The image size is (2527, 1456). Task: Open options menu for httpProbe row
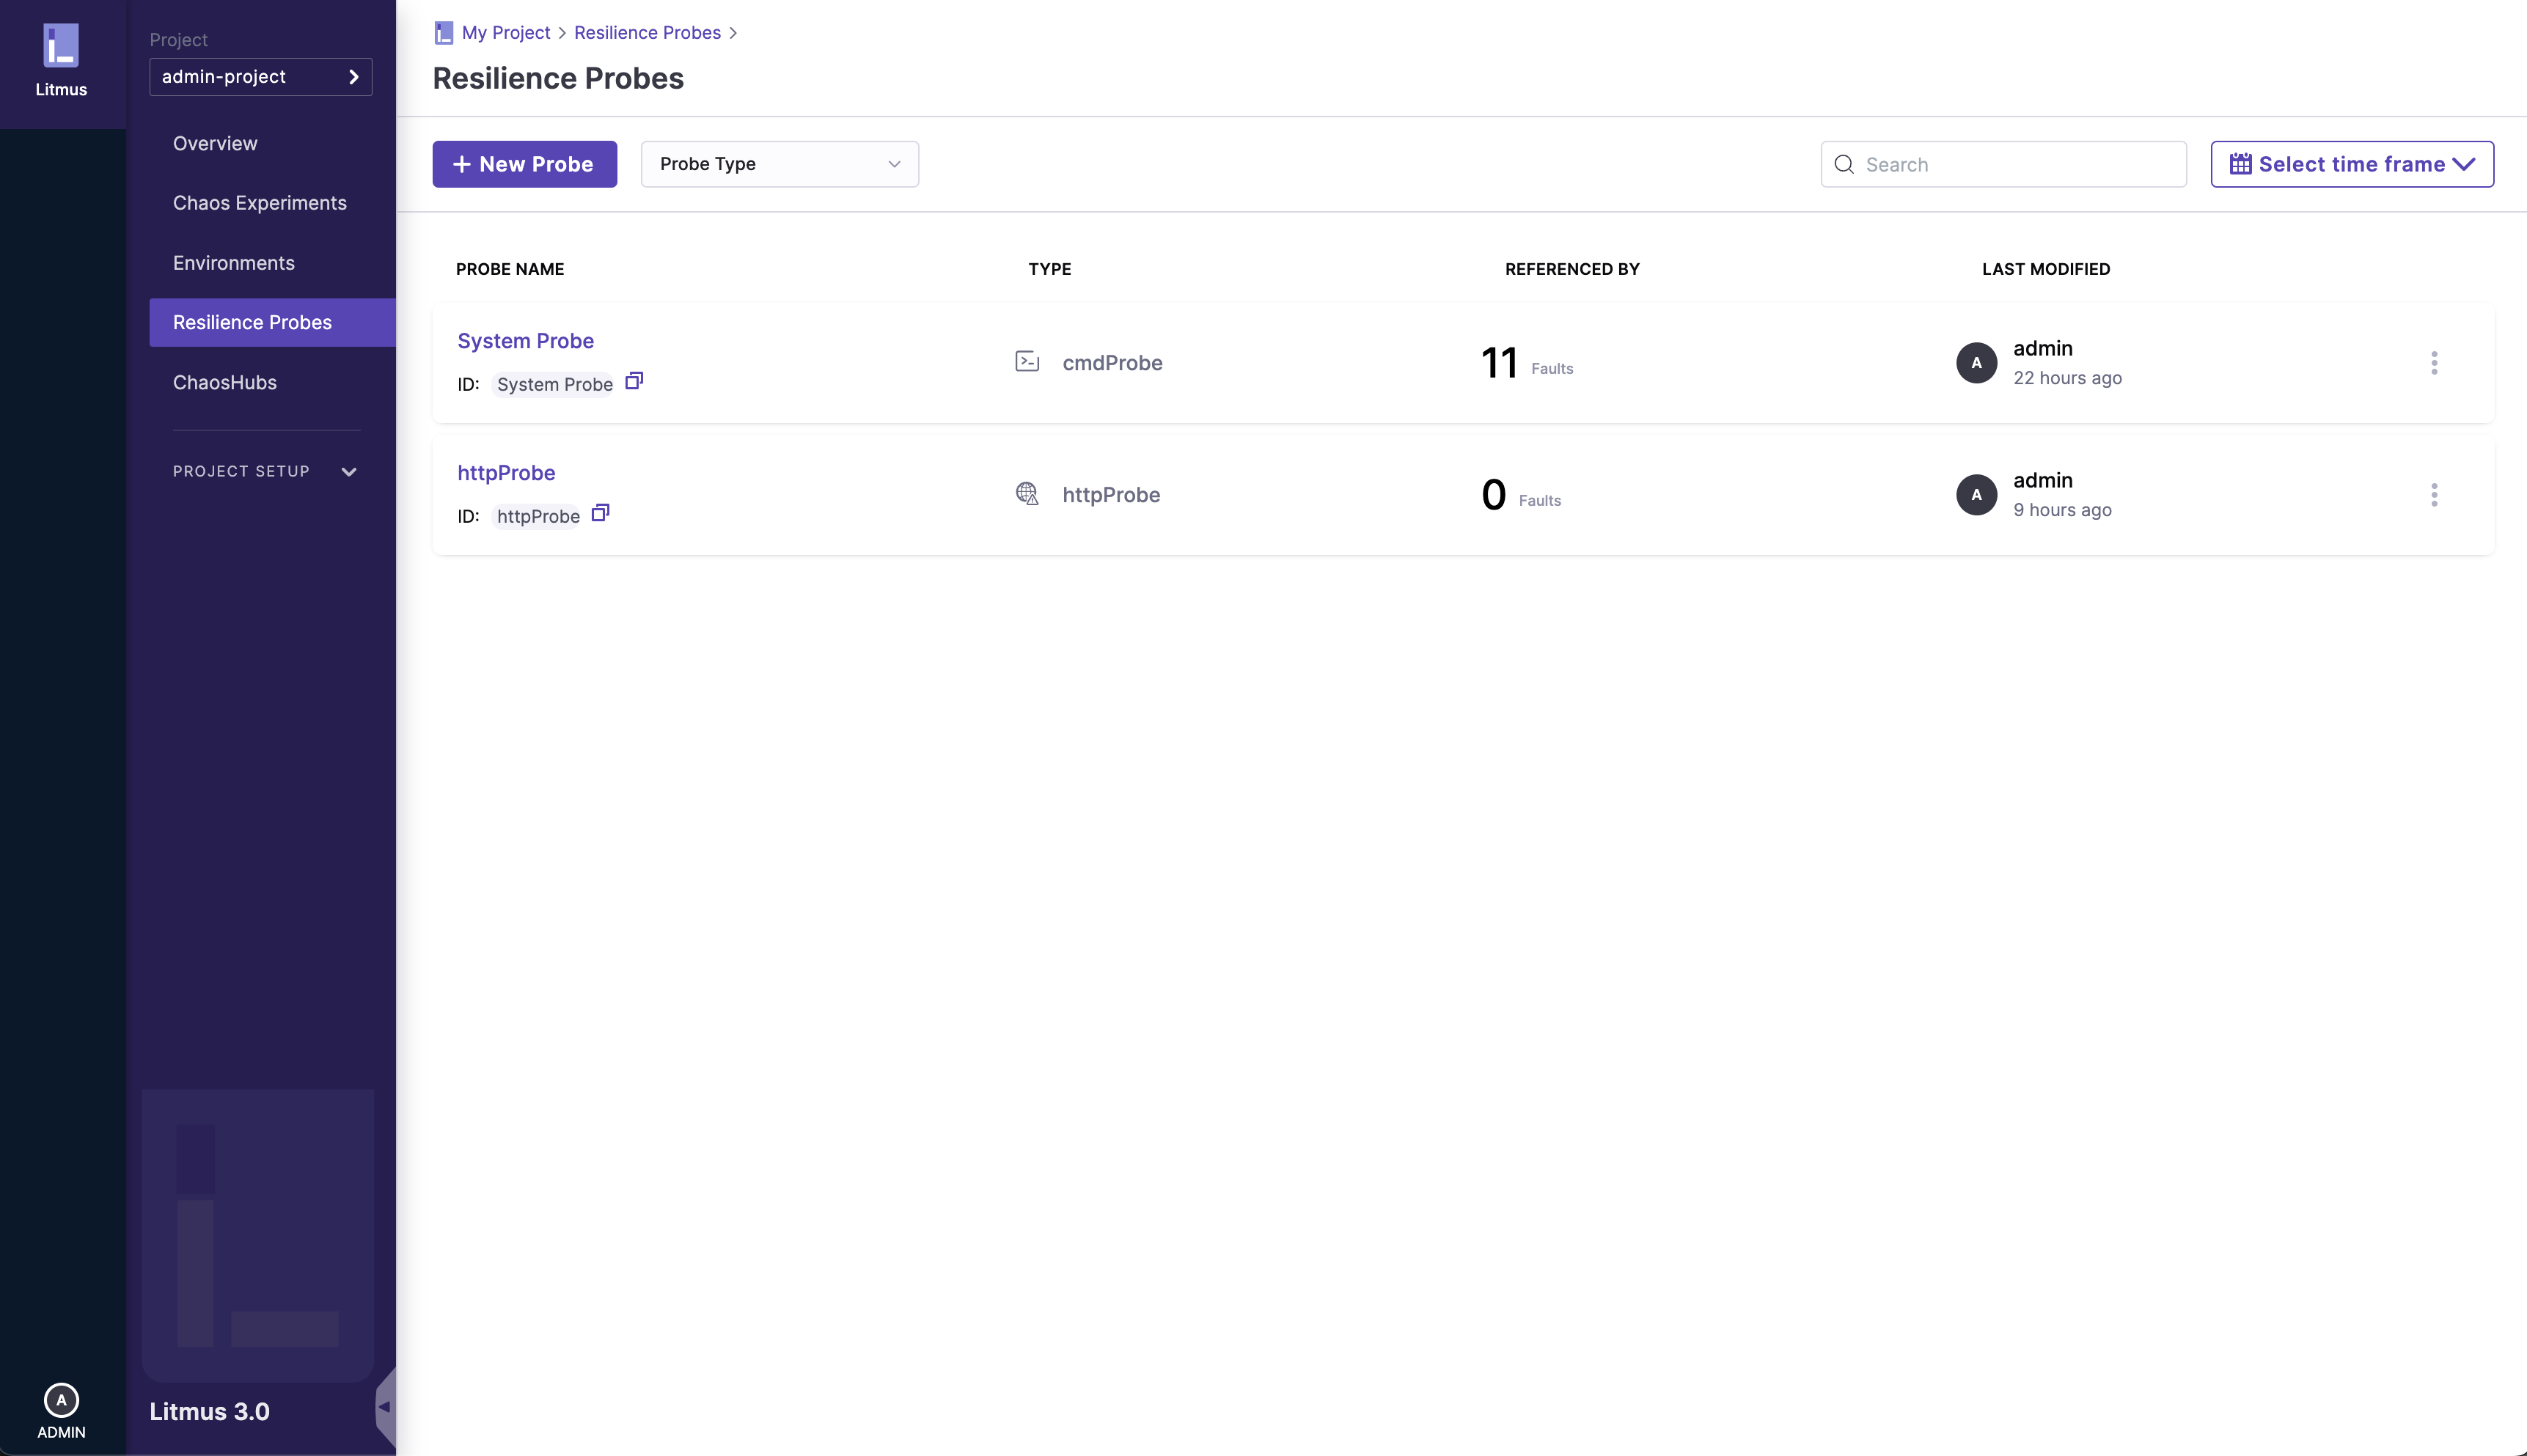2434,495
